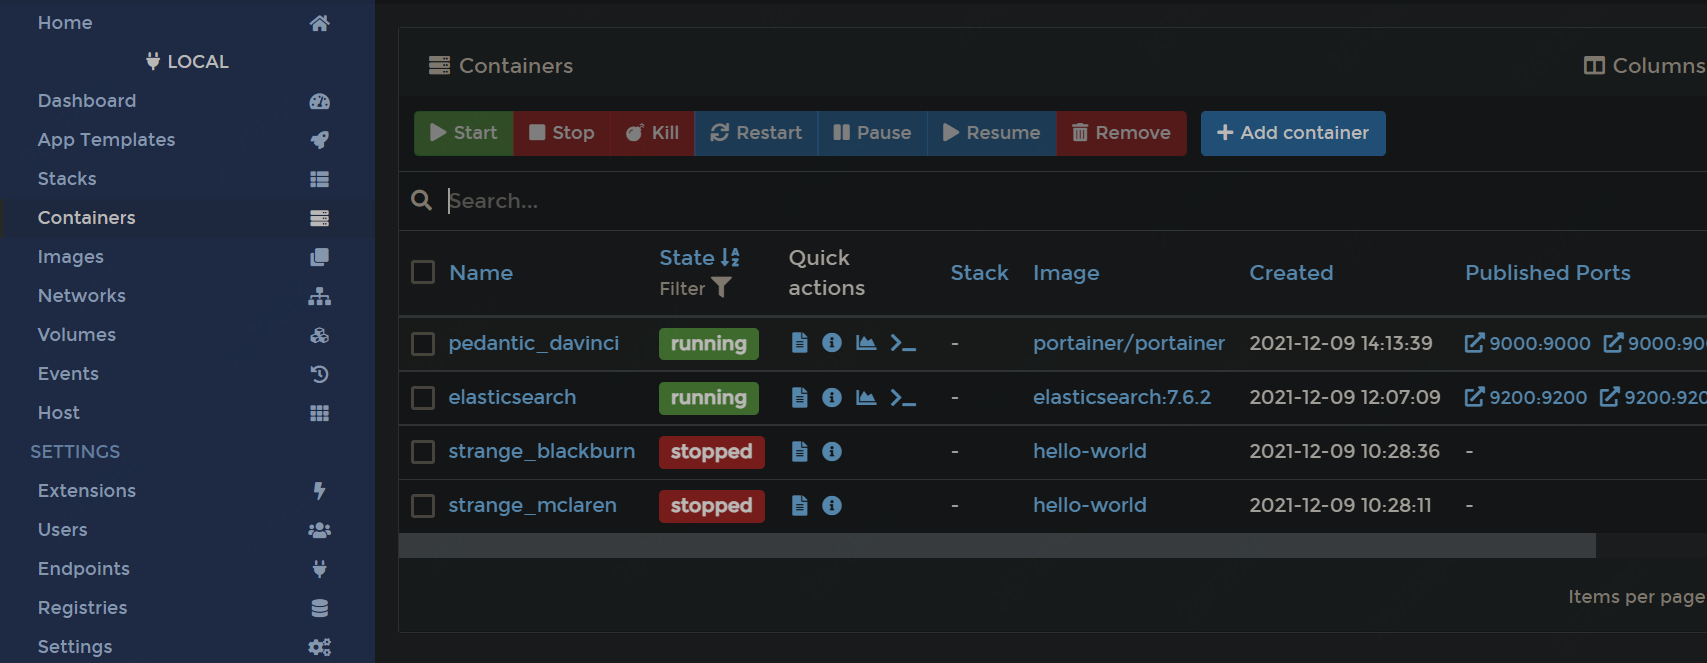The width and height of the screenshot is (1707, 663).
Task: Click the Add container button
Action: pos(1293,133)
